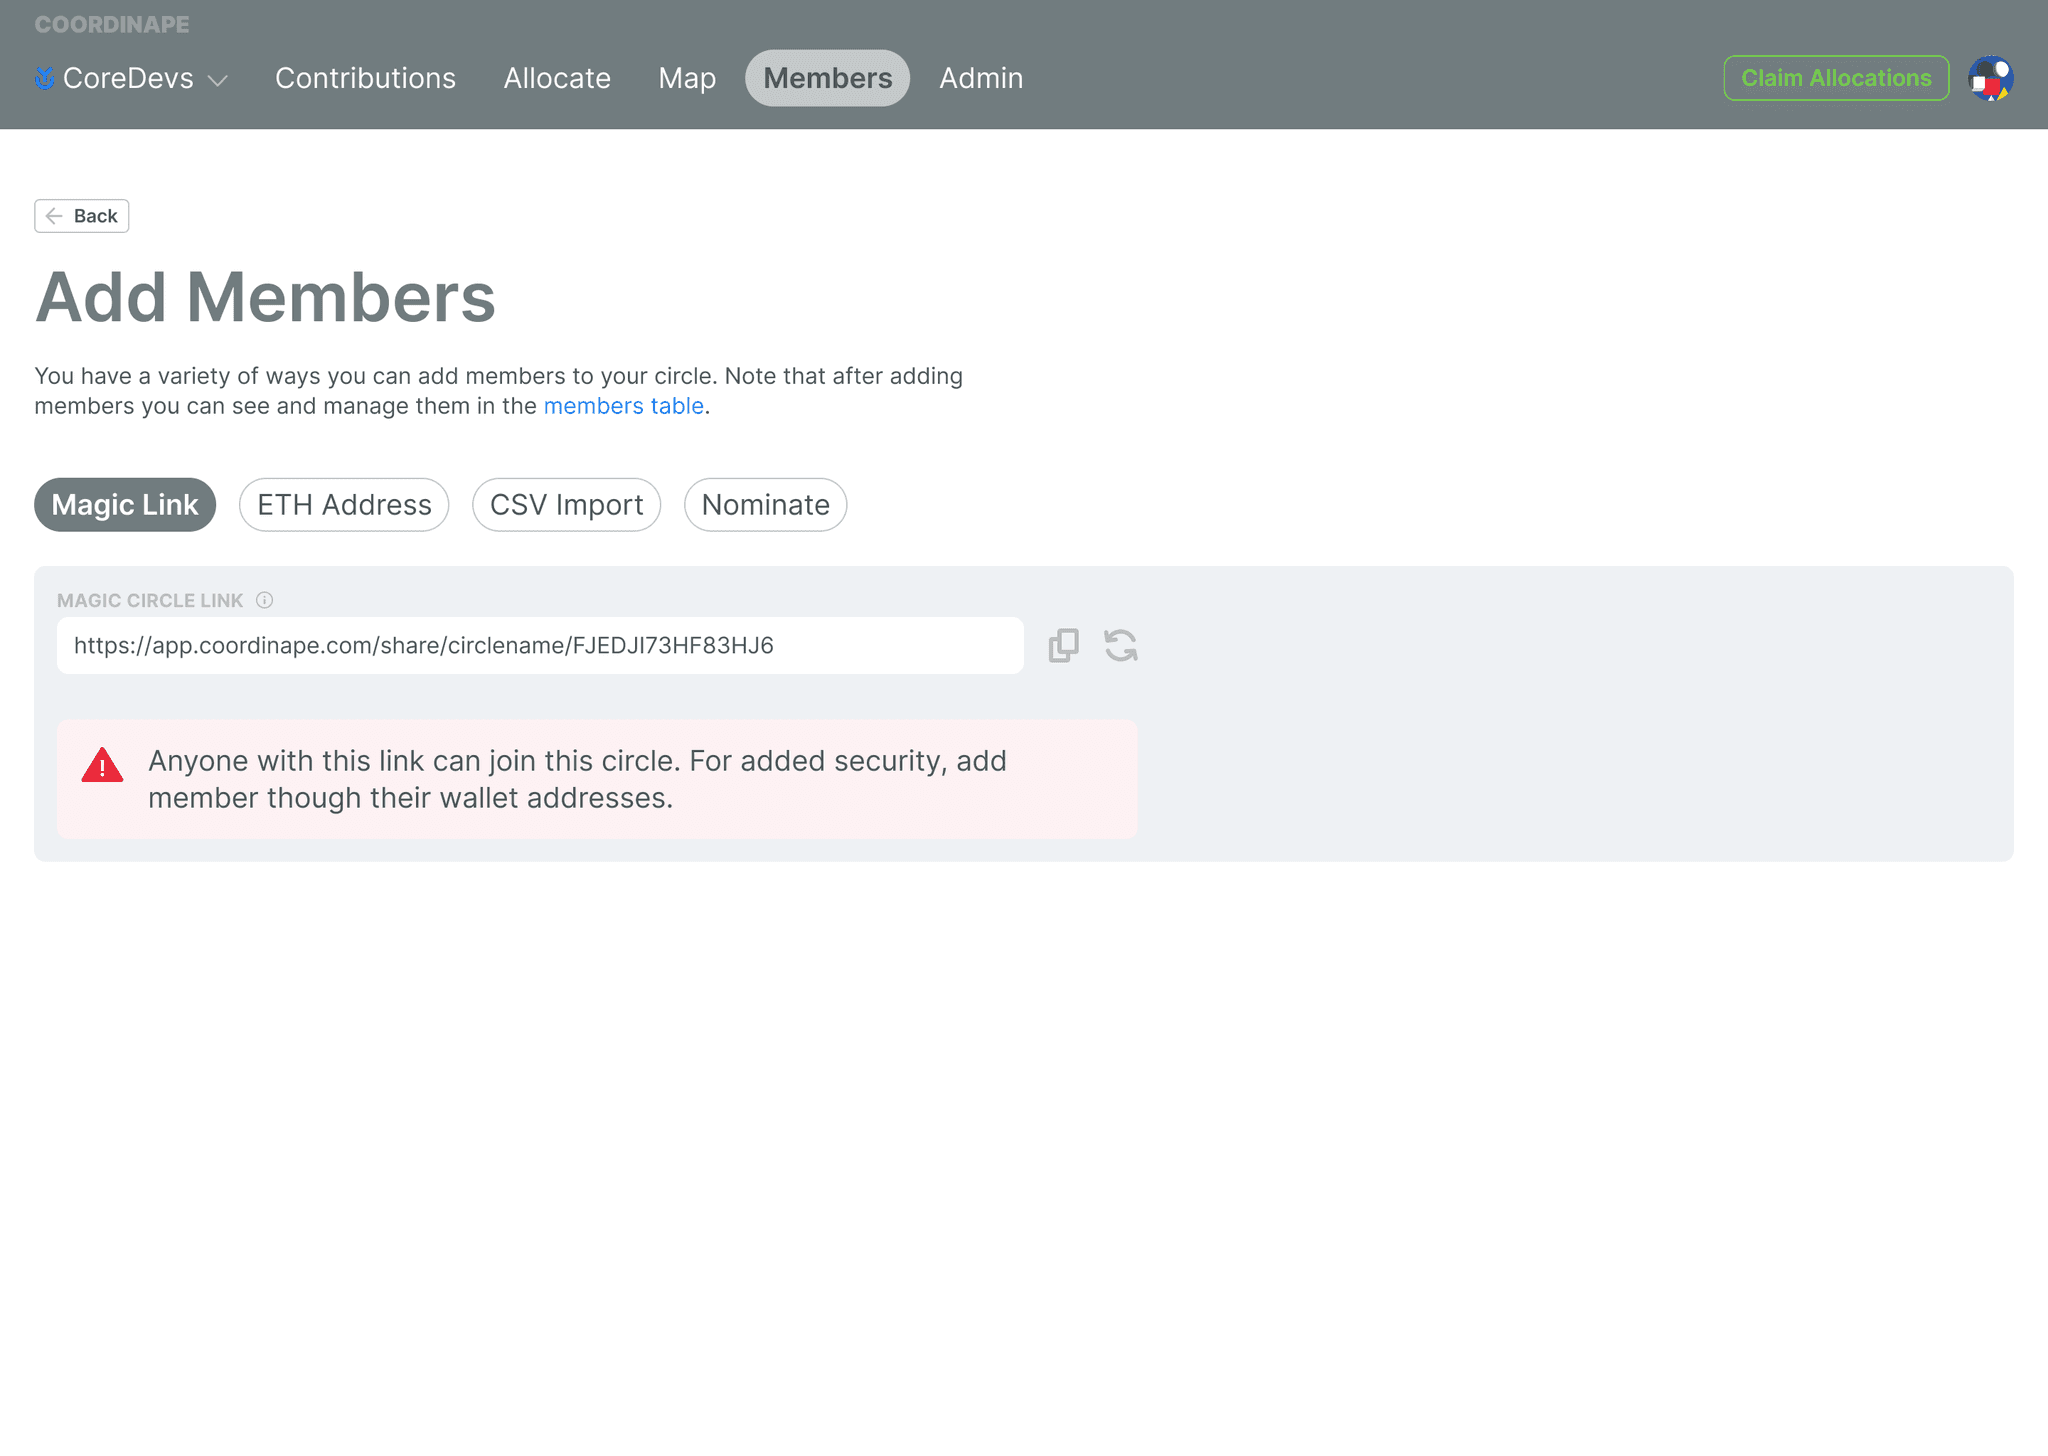Click the Claim Allocations button

coord(1836,78)
